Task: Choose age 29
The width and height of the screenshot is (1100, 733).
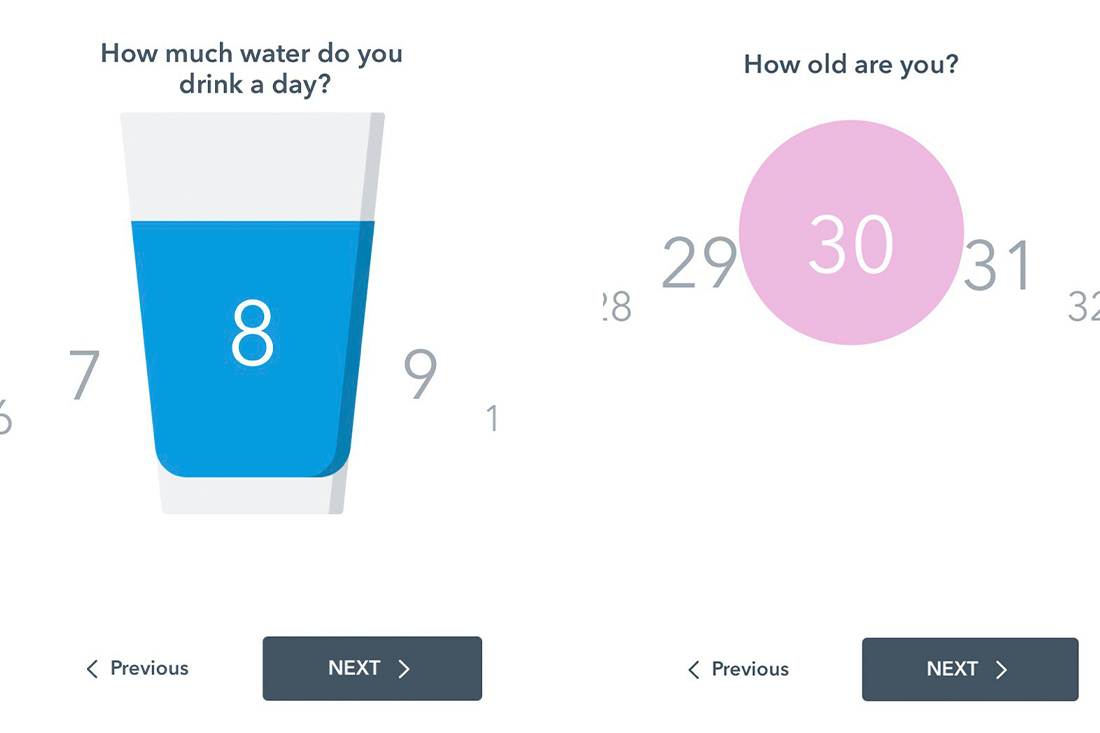Action: [x=699, y=264]
